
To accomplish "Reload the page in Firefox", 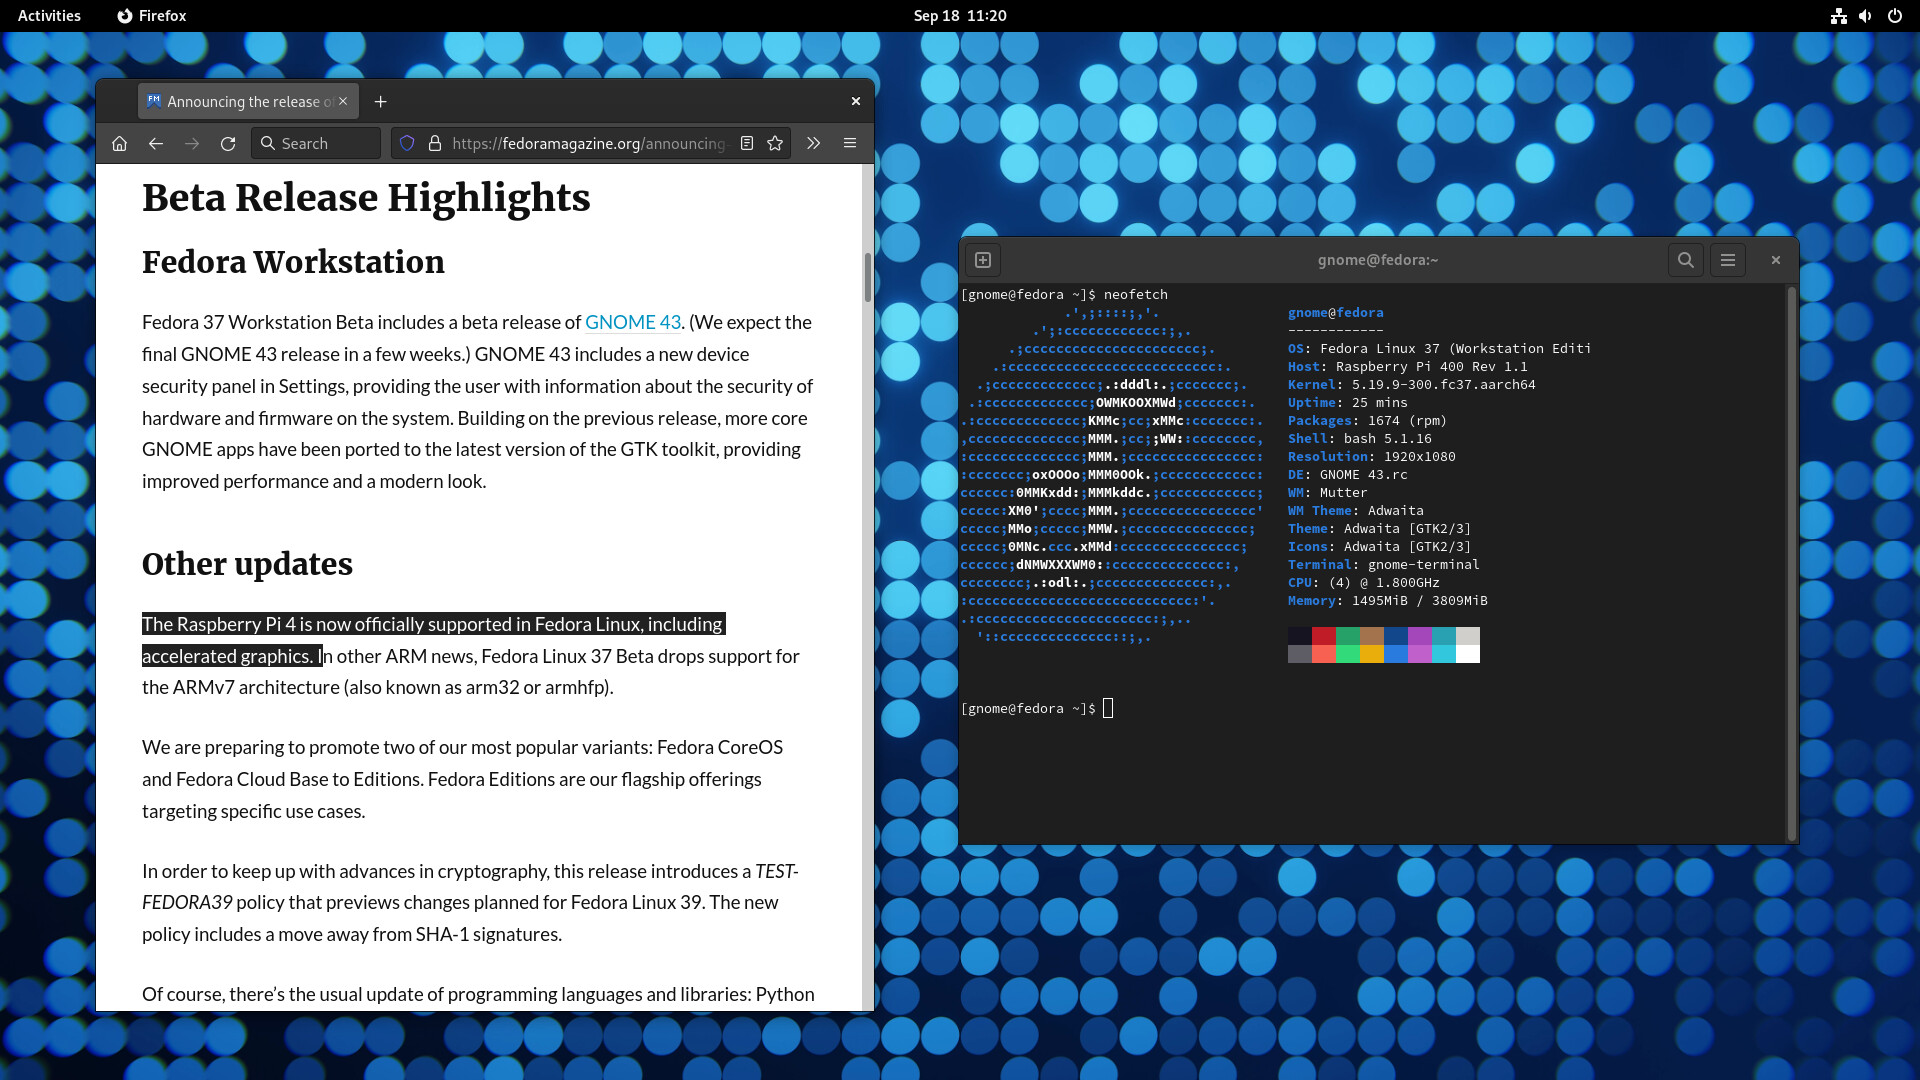I will click(x=228, y=143).
